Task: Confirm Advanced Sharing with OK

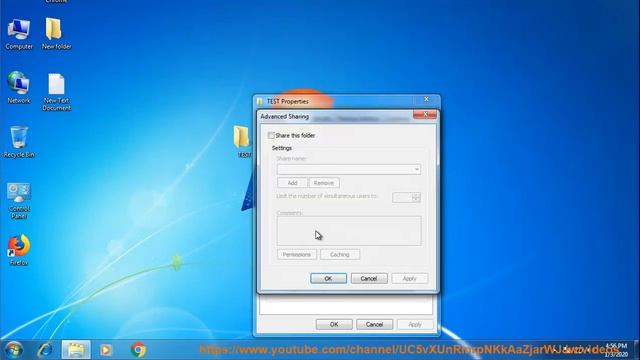Action: [328, 278]
